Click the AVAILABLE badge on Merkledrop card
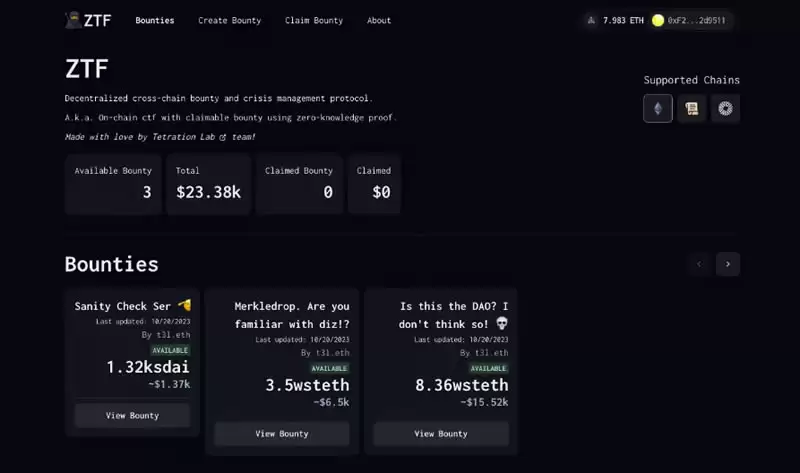 coord(329,368)
